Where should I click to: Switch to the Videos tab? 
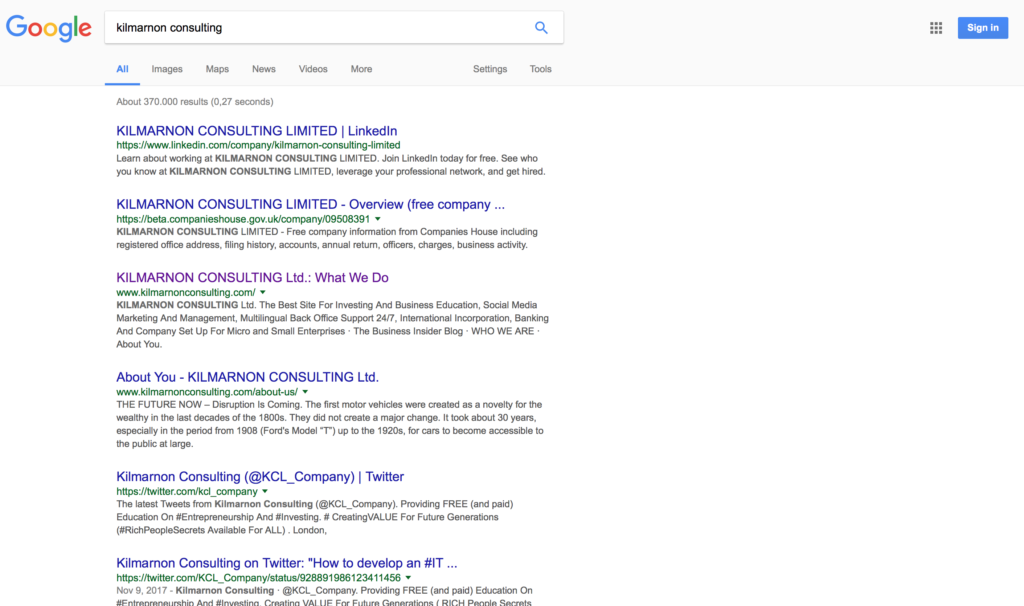click(313, 69)
